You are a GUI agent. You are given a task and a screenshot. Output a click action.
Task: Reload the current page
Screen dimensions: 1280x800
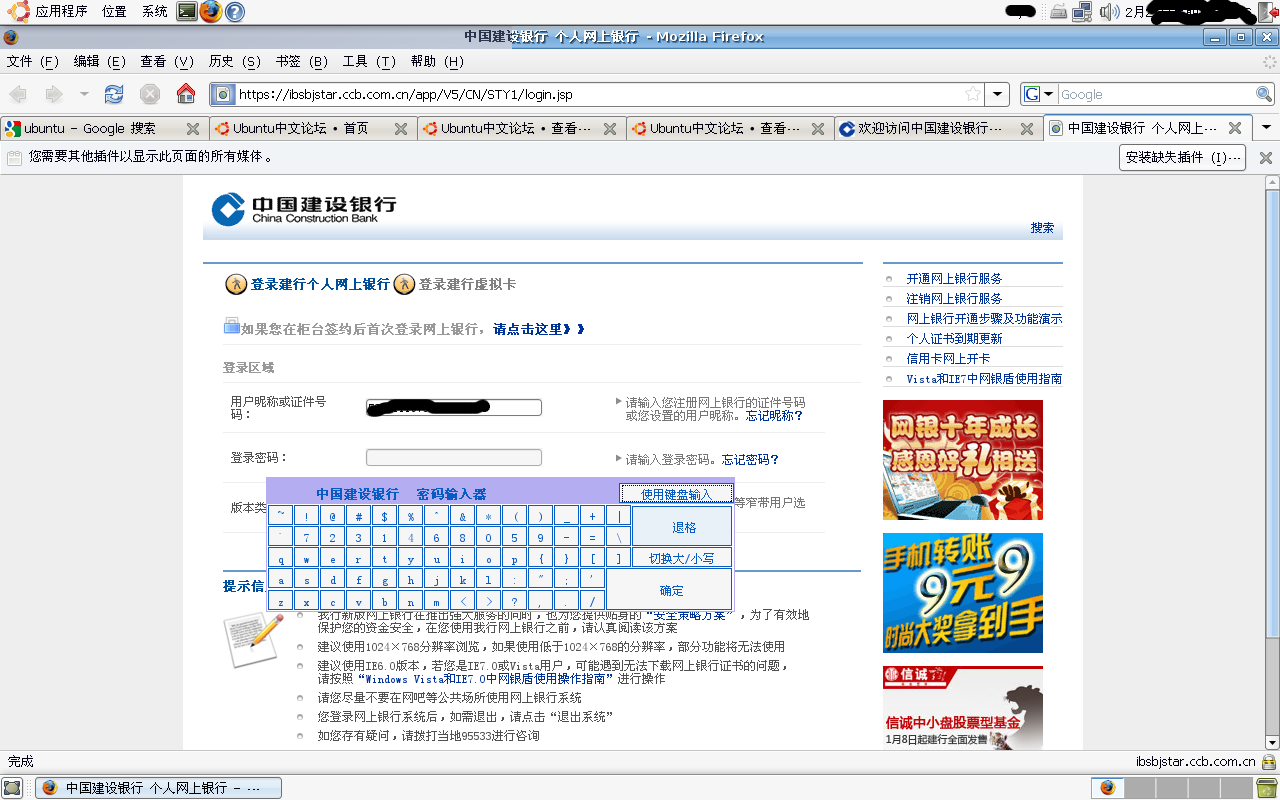(114, 94)
